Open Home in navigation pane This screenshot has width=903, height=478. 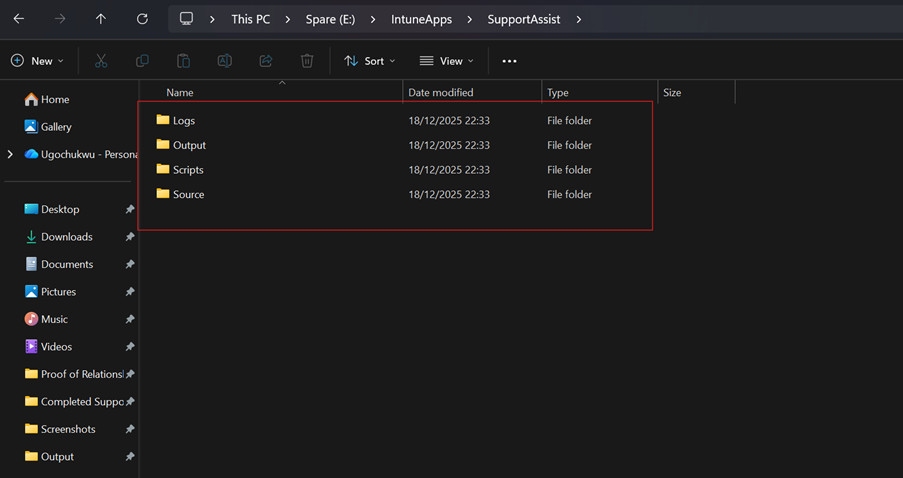coord(47,100)
